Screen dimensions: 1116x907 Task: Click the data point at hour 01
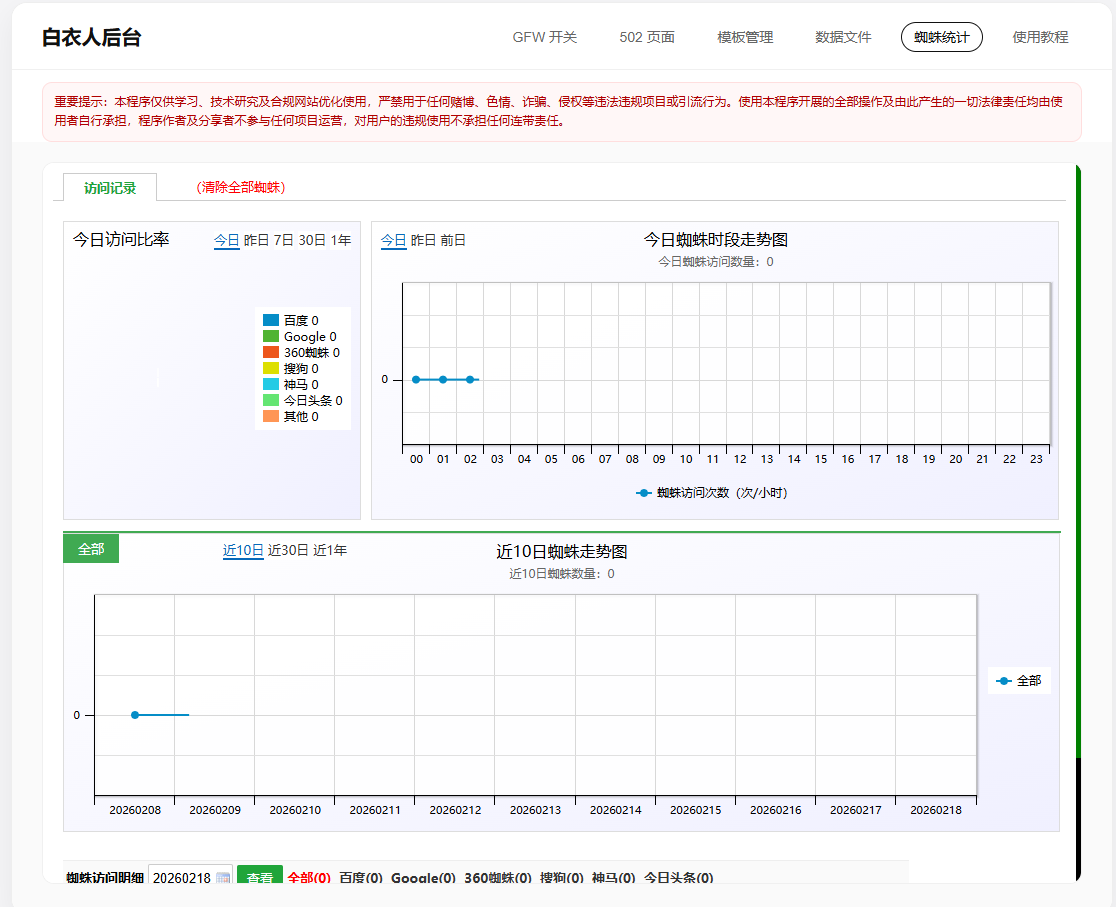click(x=443, y=379)
